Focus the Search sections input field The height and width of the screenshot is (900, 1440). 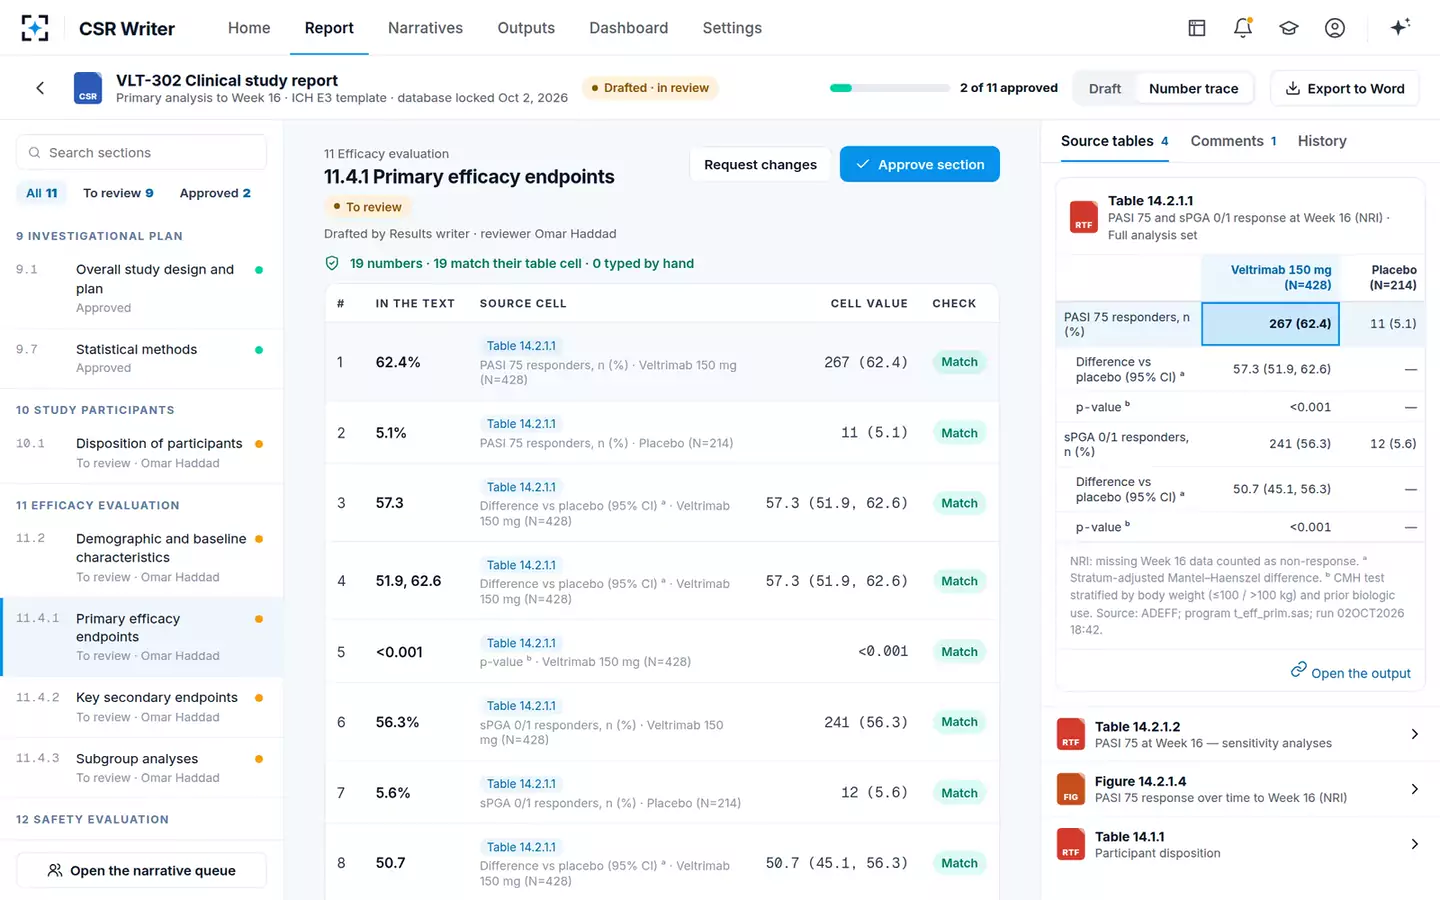click(141, 152)
